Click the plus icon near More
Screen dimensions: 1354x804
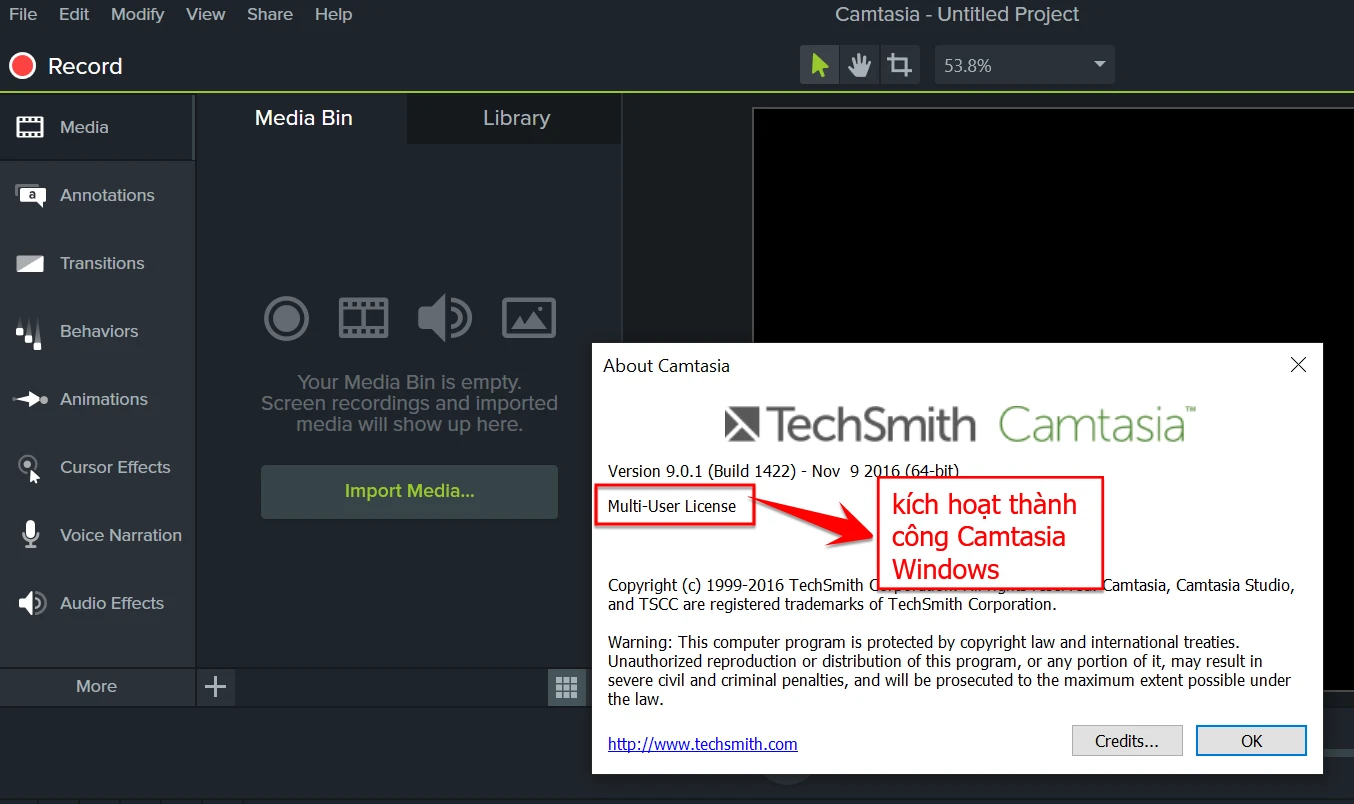point(216,687)
